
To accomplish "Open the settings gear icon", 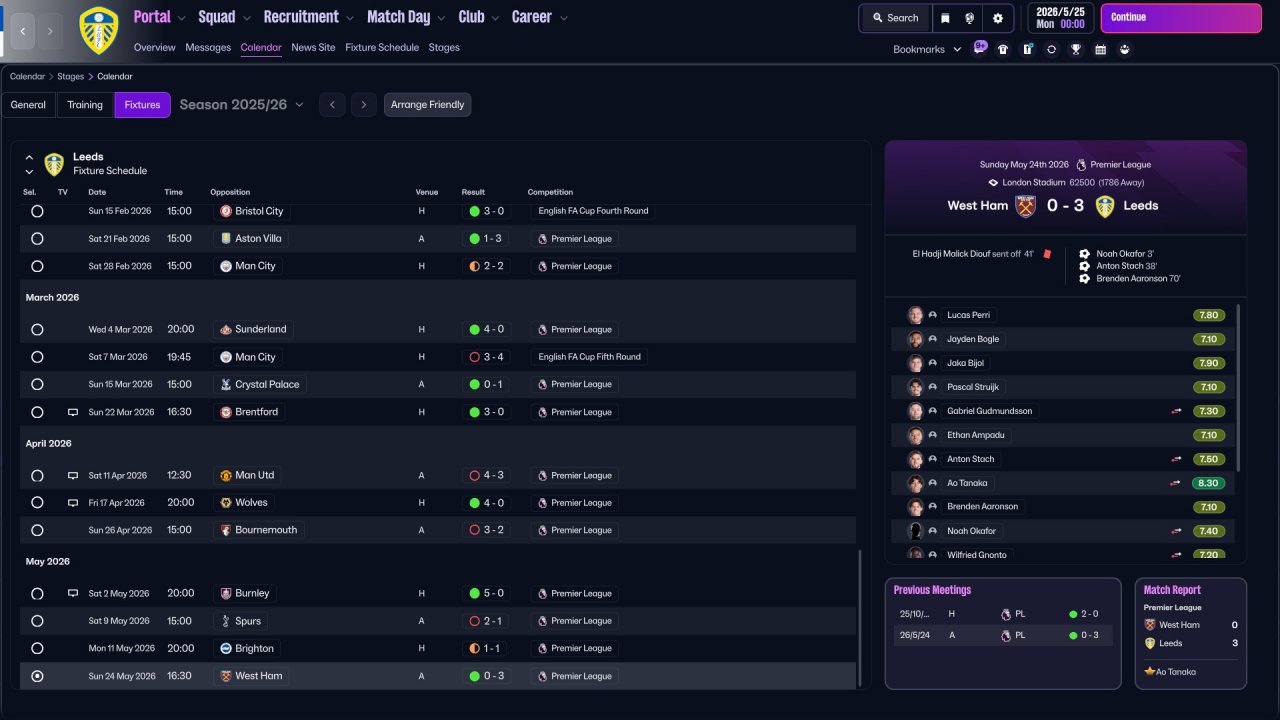I will click(x=998, y=18).
